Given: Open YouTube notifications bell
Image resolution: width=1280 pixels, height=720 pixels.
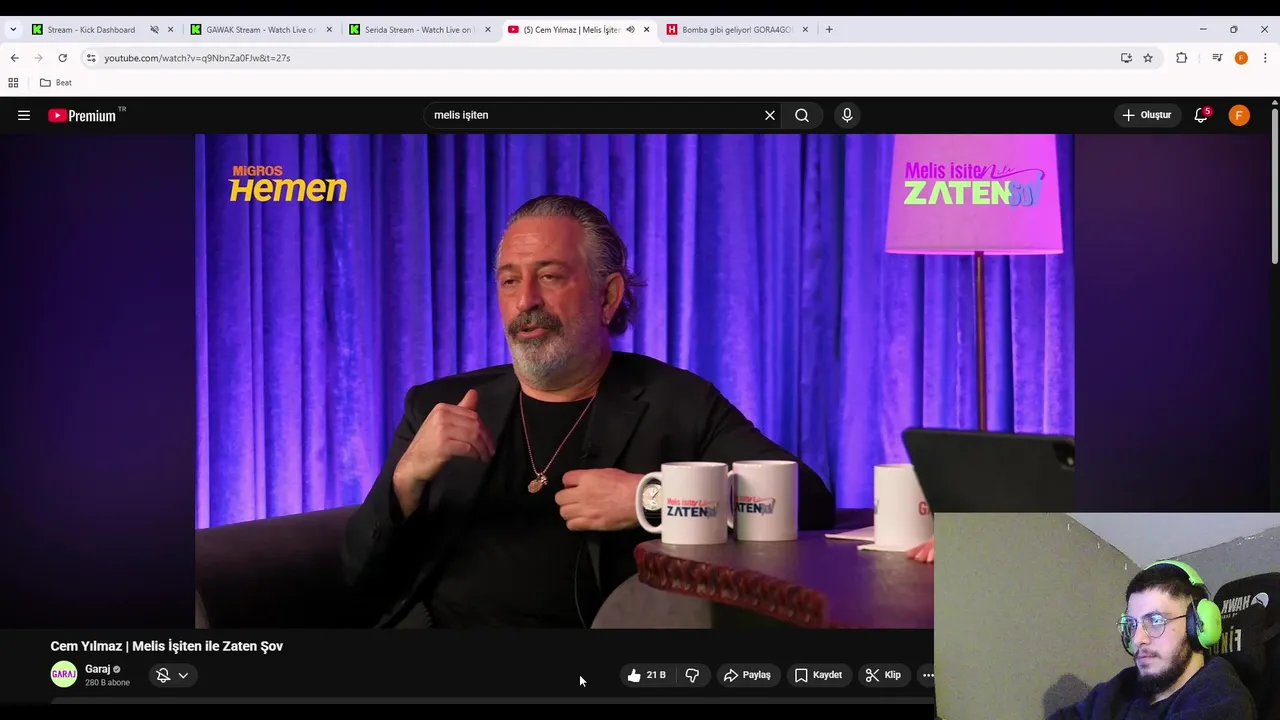Looking at the screenshot, I should point(1201,115).
